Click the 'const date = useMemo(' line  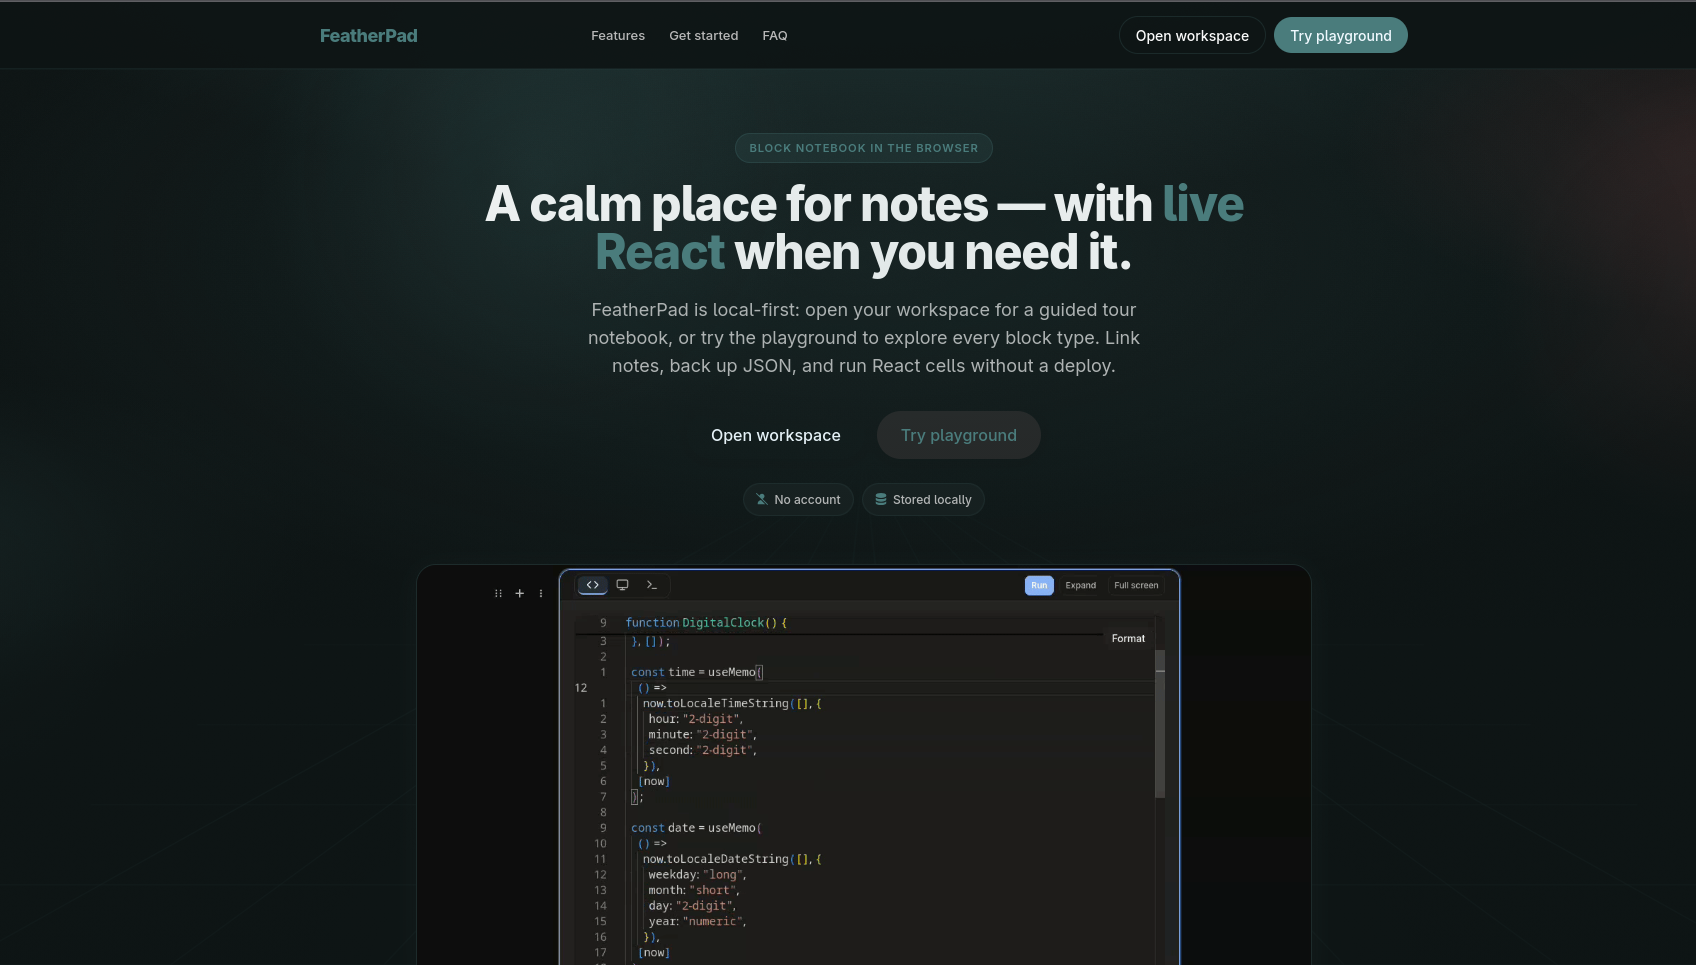click(x=697, y=828)
